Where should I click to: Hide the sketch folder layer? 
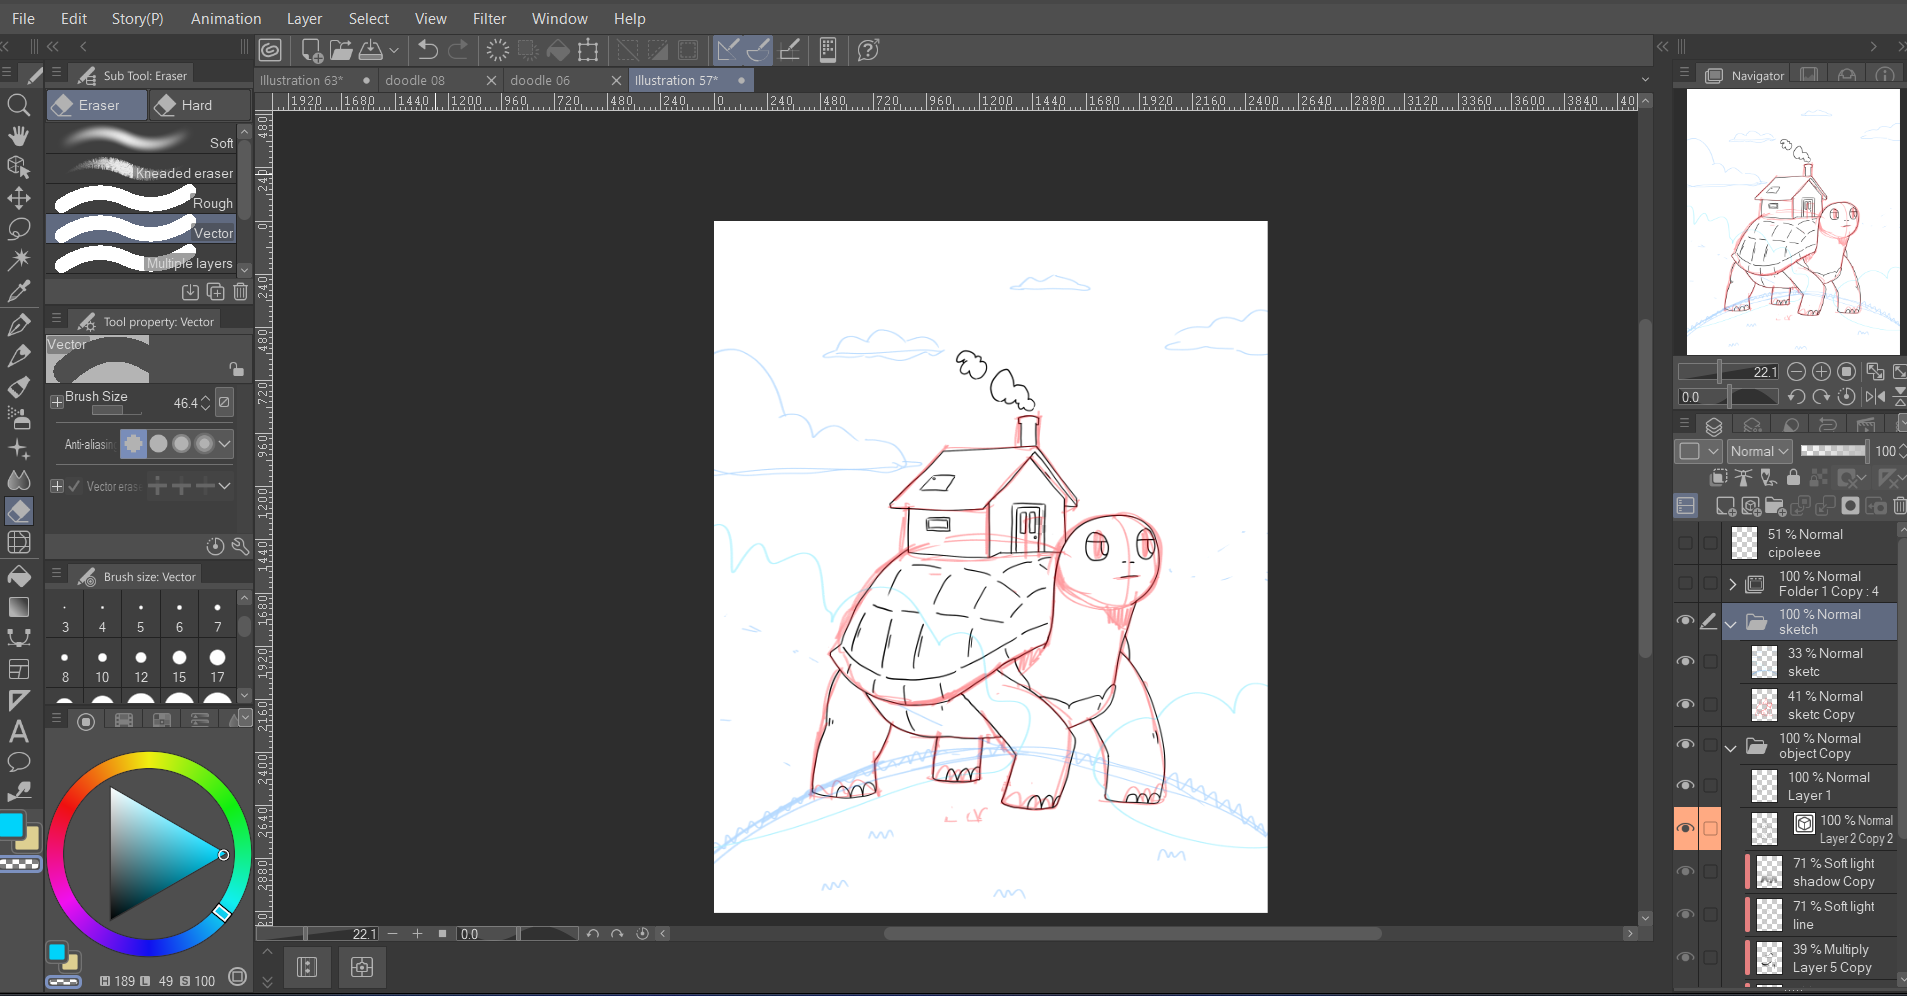coord(1685,621)
